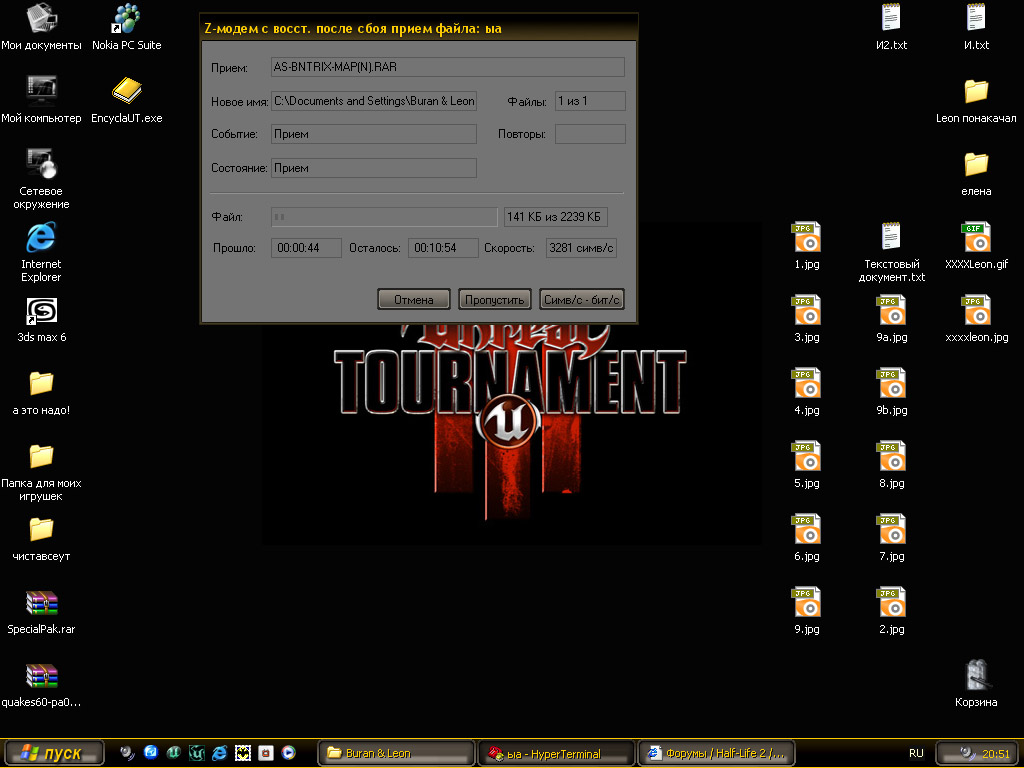Select XXXXLeon.gif file
This screenshot has height=768, width=1024.
pyautogui.click(x=976, y=247)
